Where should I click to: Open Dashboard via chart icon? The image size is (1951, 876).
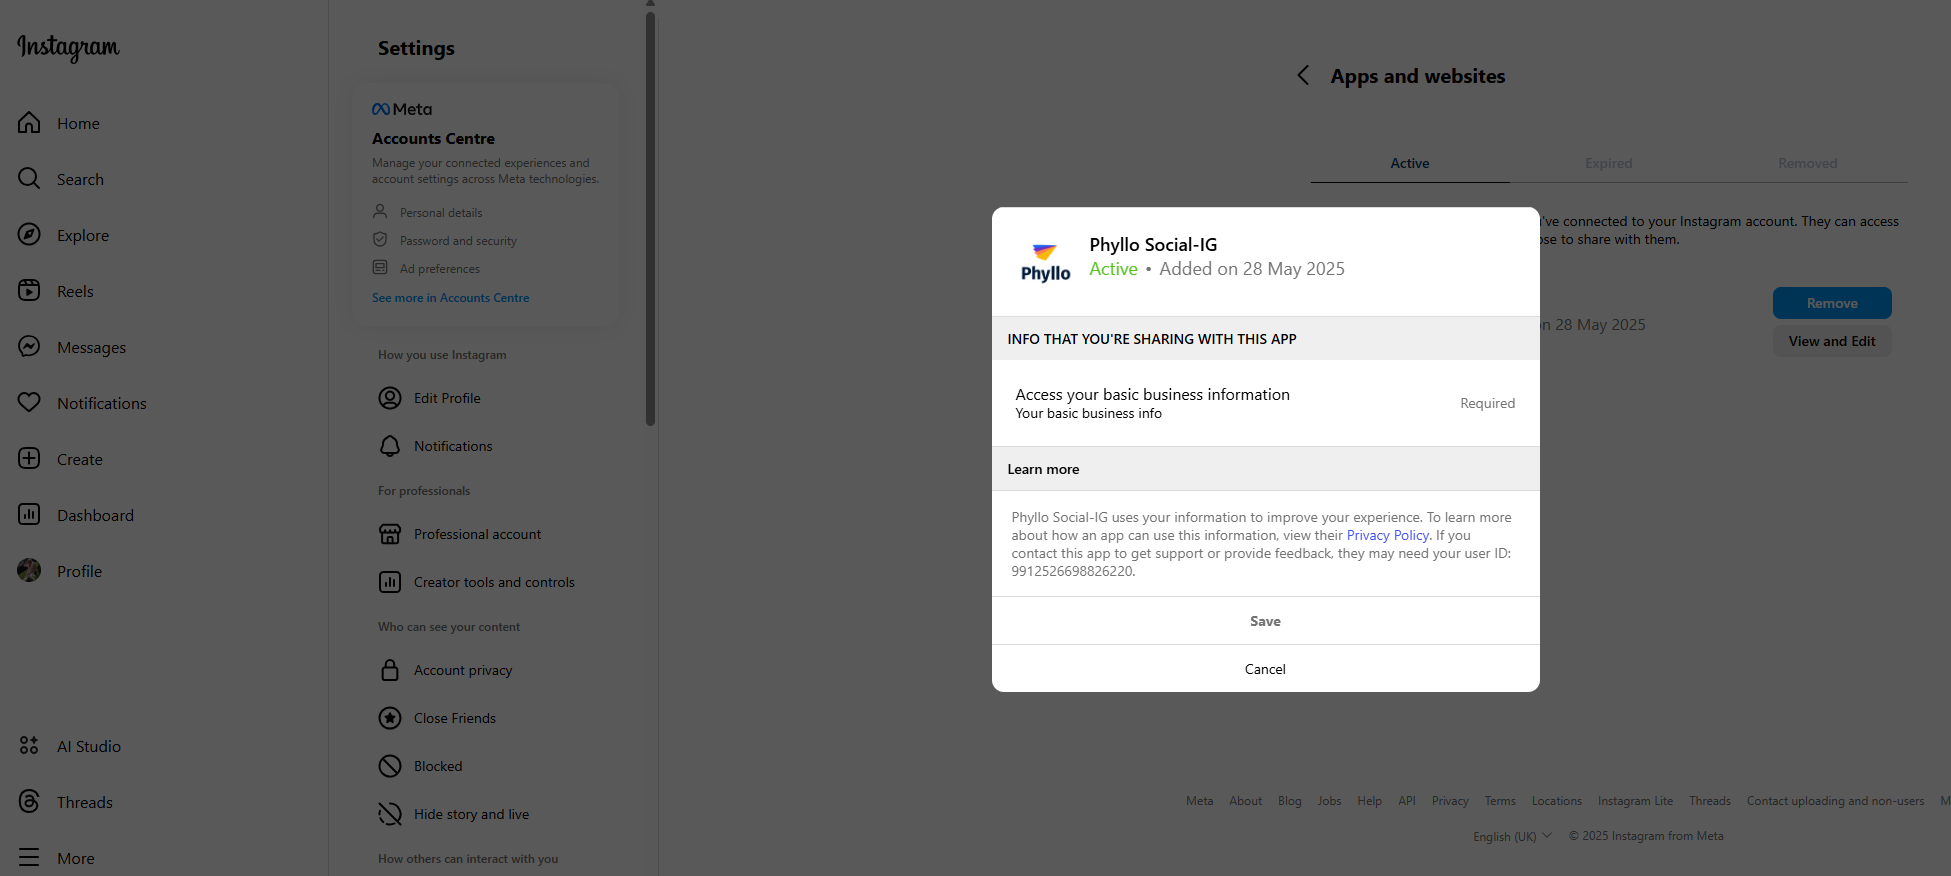29,515
